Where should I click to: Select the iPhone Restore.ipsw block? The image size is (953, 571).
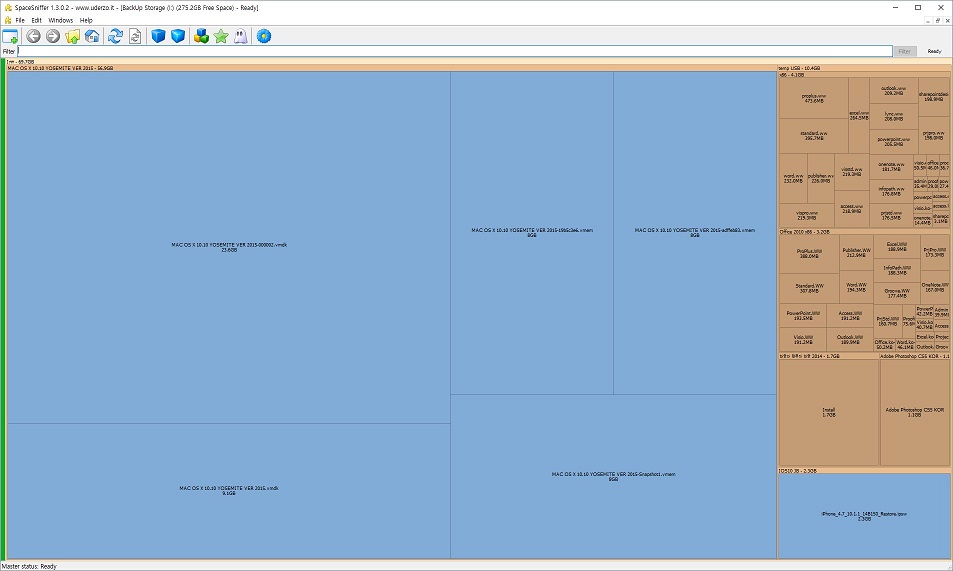coord(864,516)
